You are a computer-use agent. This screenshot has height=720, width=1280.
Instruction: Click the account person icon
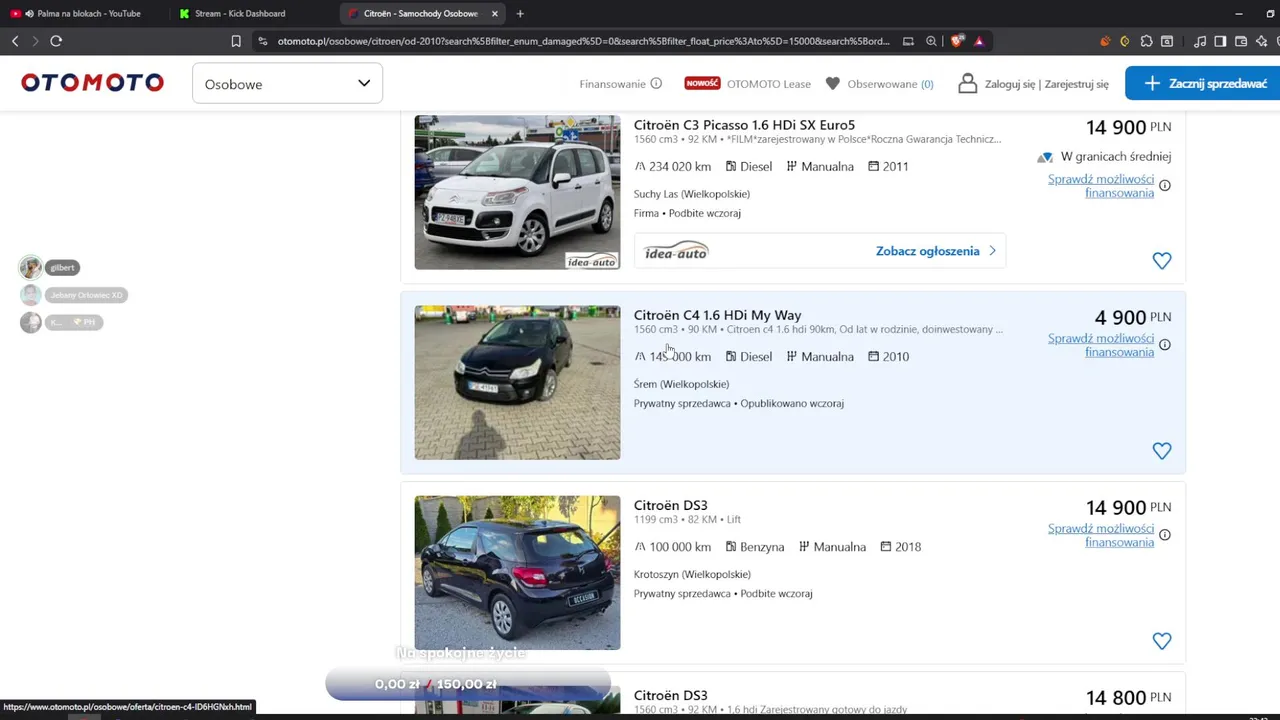(967, 83)
